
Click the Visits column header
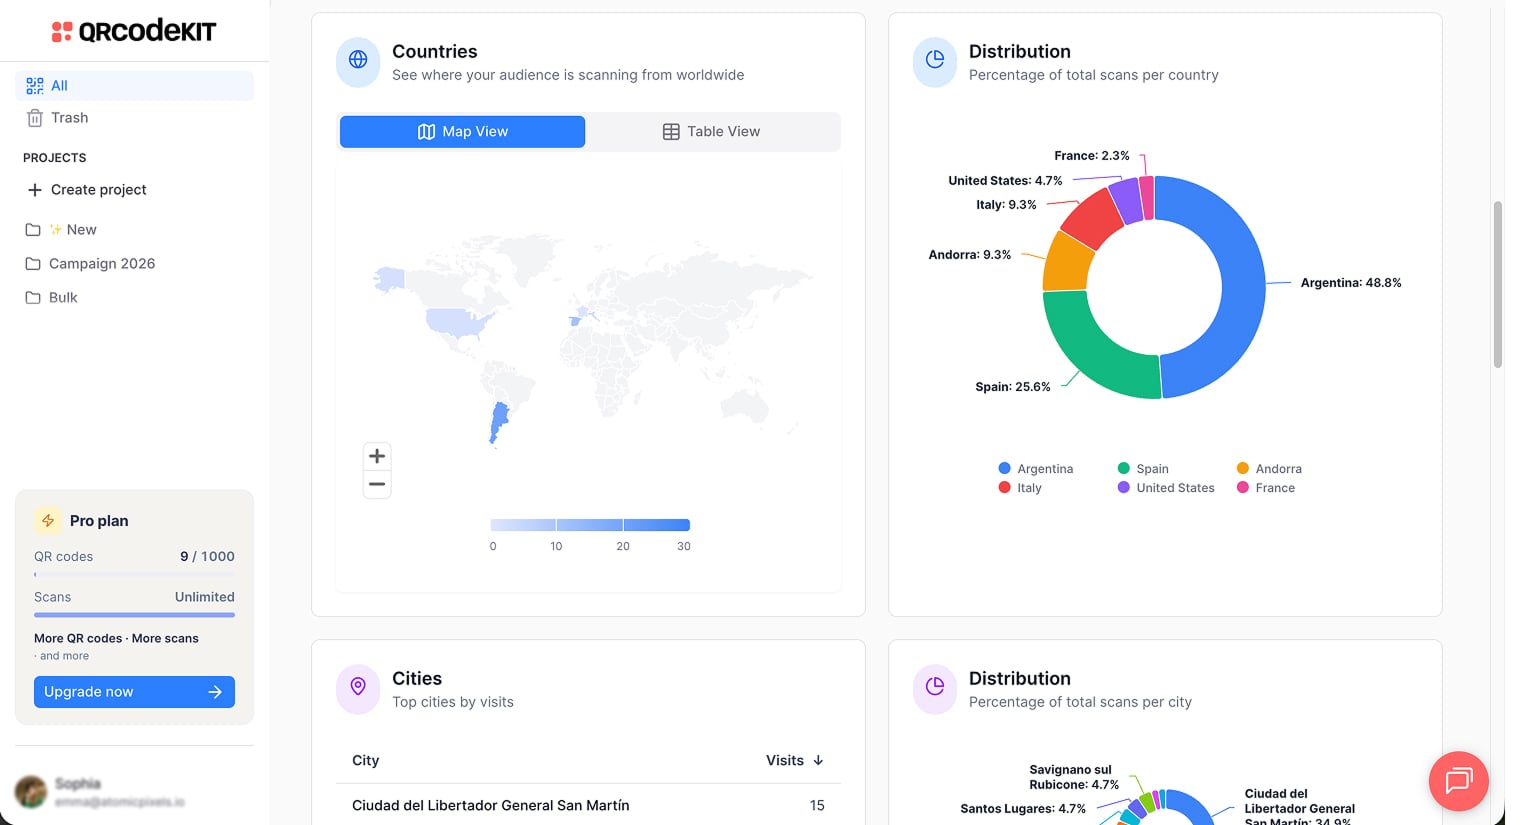(795, 761)
